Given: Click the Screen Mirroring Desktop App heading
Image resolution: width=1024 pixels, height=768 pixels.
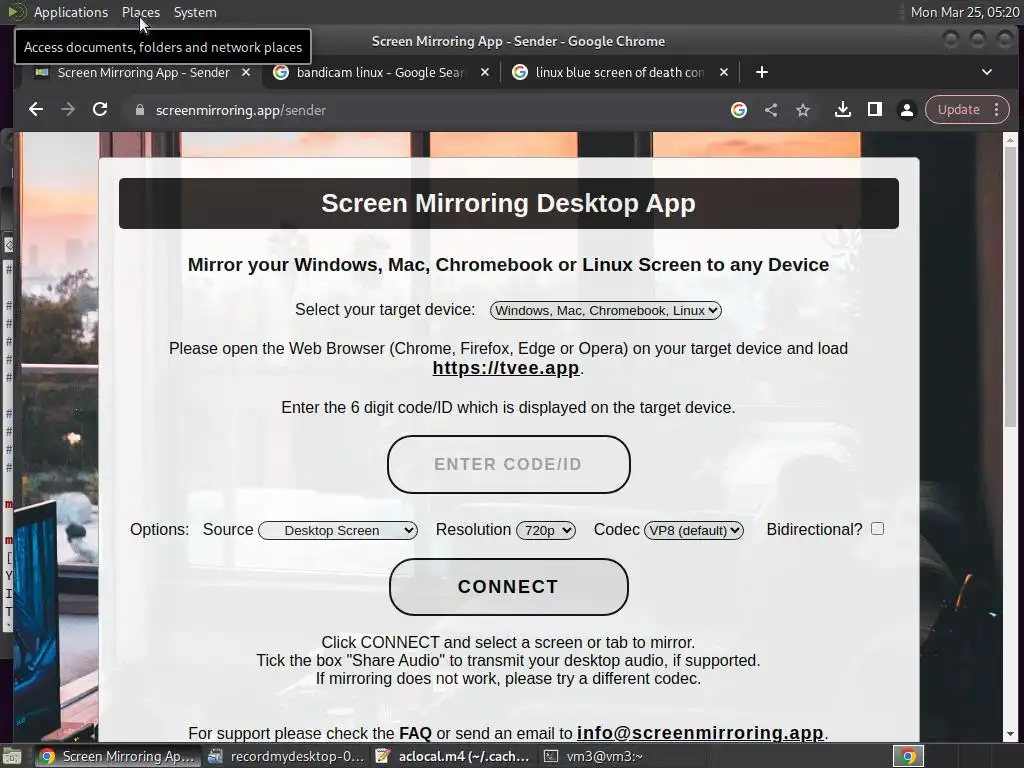Looking at the screenshot, I should pos(508,203).
